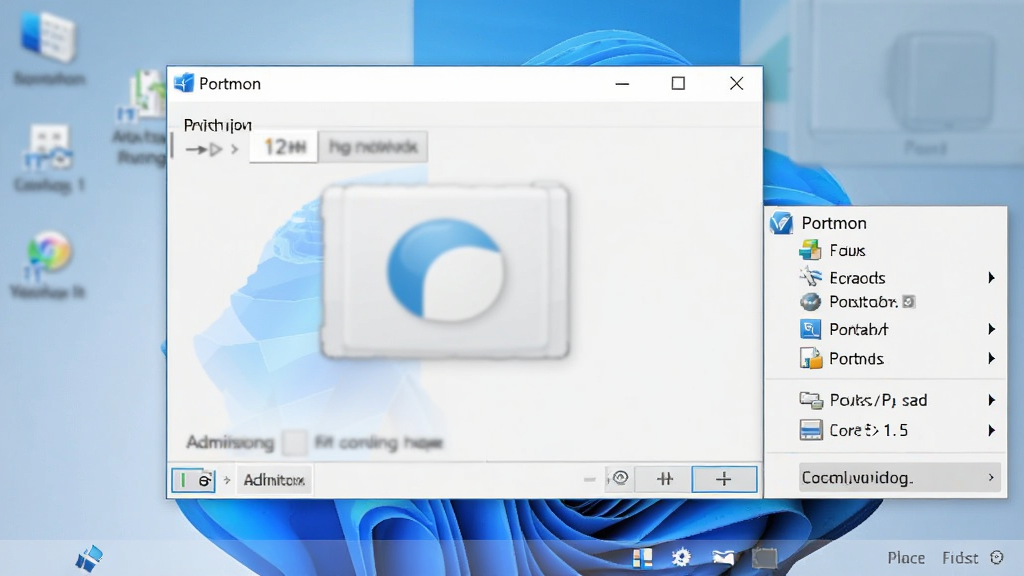Screen dimensions: 1024x576
Task: Select the Portnds menu entry
Action: 856,359
